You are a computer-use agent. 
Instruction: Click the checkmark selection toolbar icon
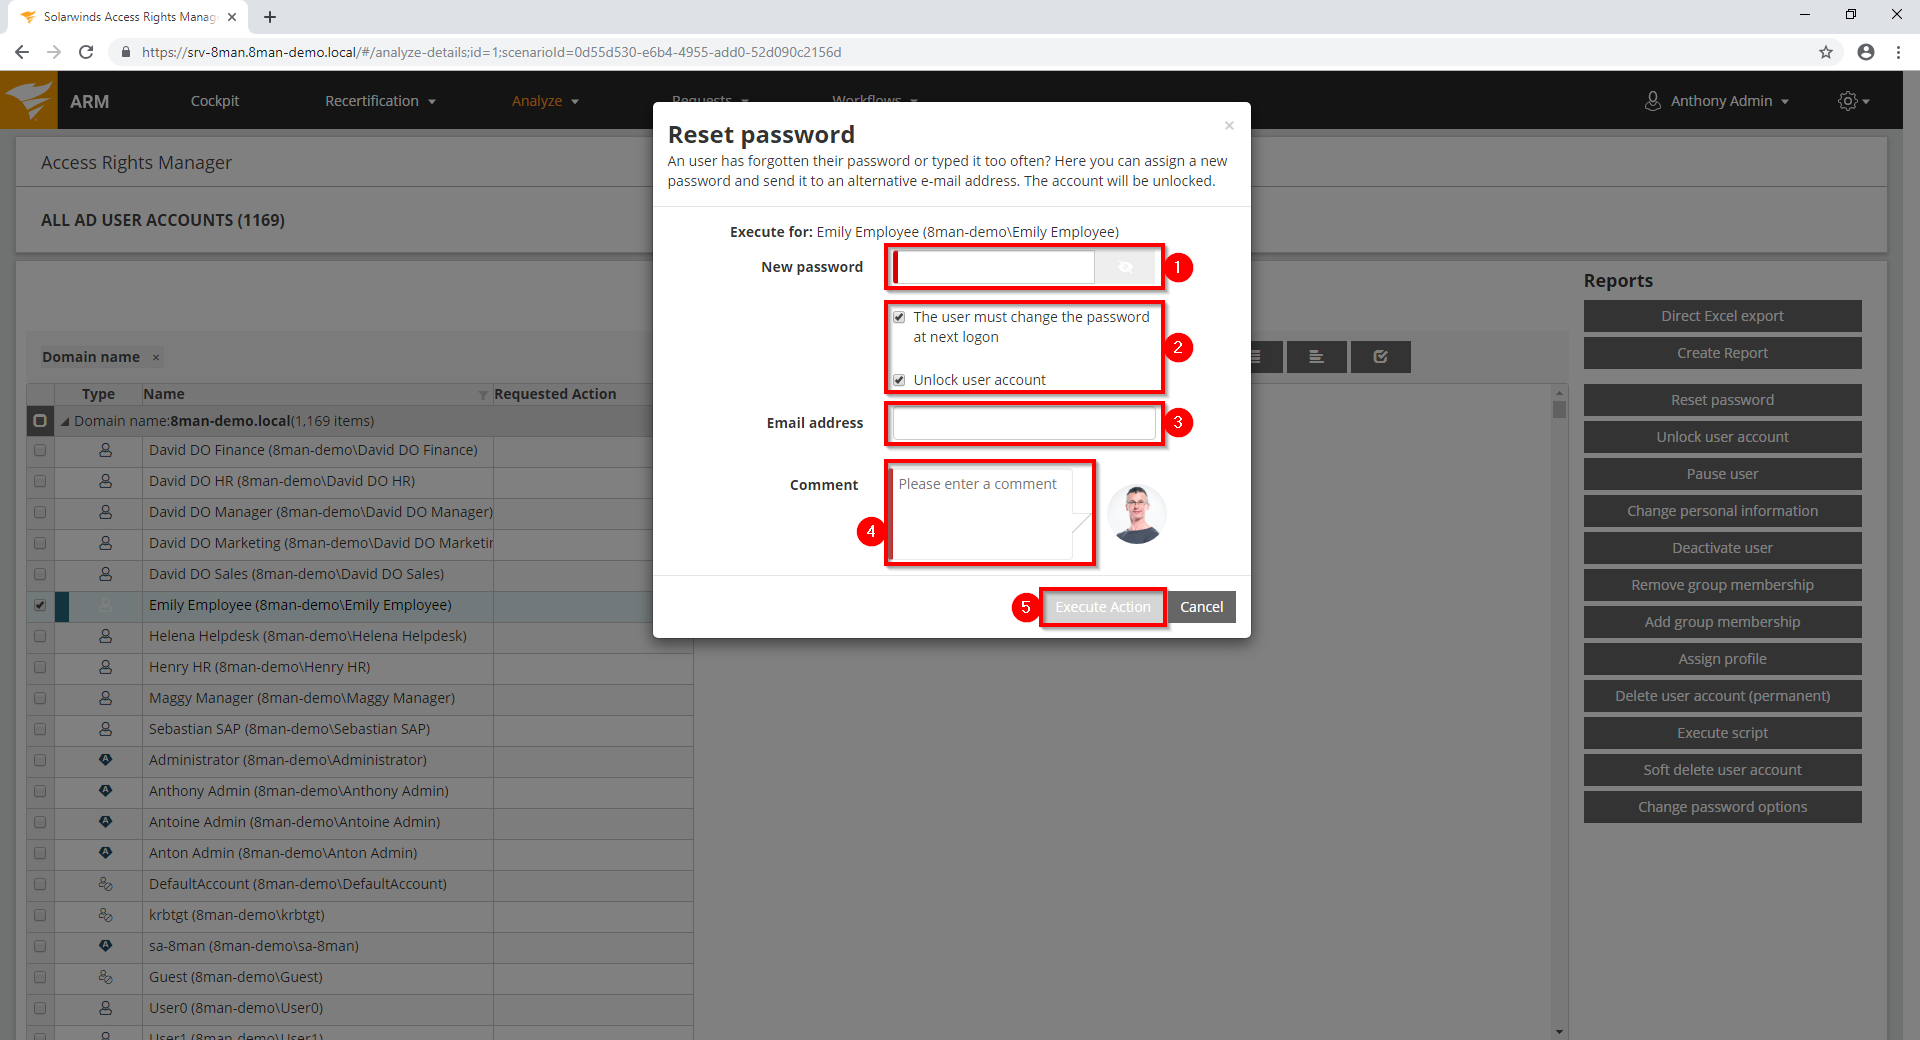[1380, 357]
